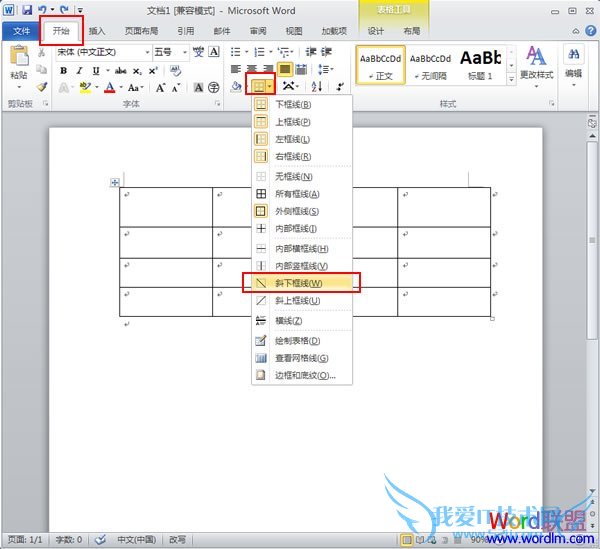Click the superscript x² icon
This screenshot has width=600, height=549.
[x=153, y=71]
